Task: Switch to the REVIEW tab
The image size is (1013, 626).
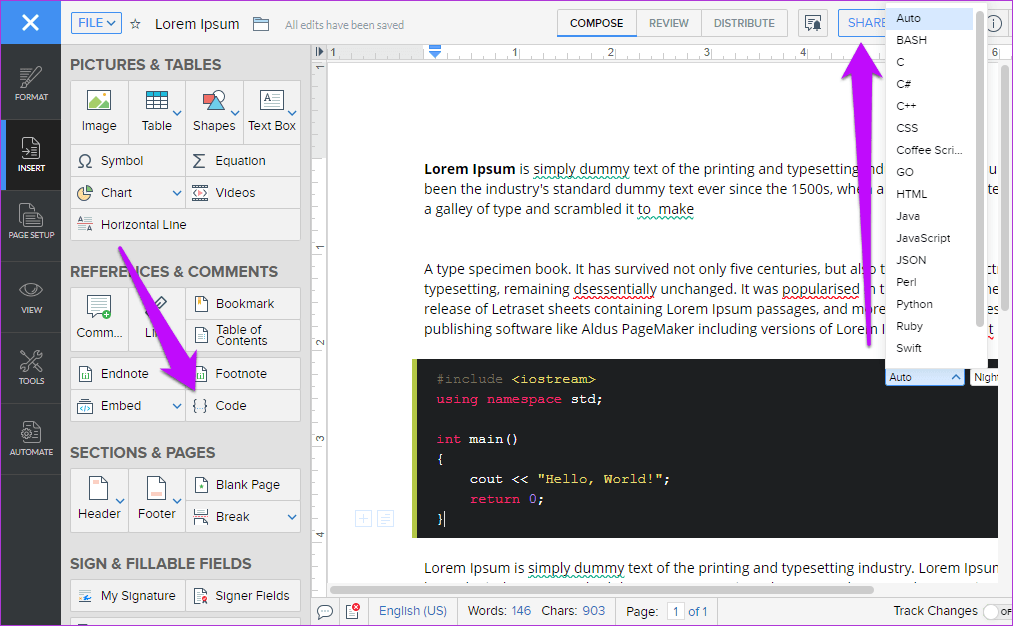Action: pyautogui.click(x=669, y=23)
